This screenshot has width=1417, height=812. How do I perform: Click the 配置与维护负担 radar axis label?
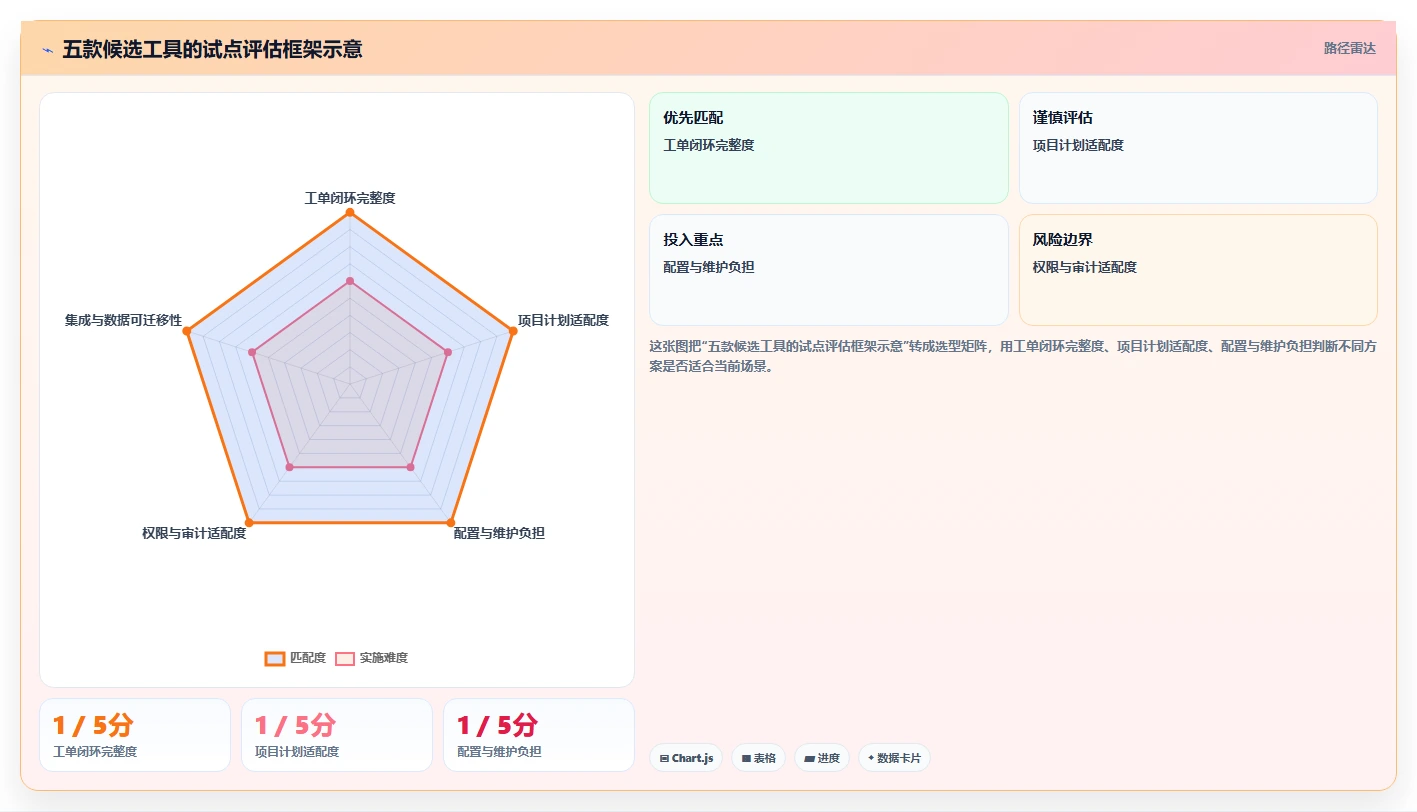pos(499,533)
